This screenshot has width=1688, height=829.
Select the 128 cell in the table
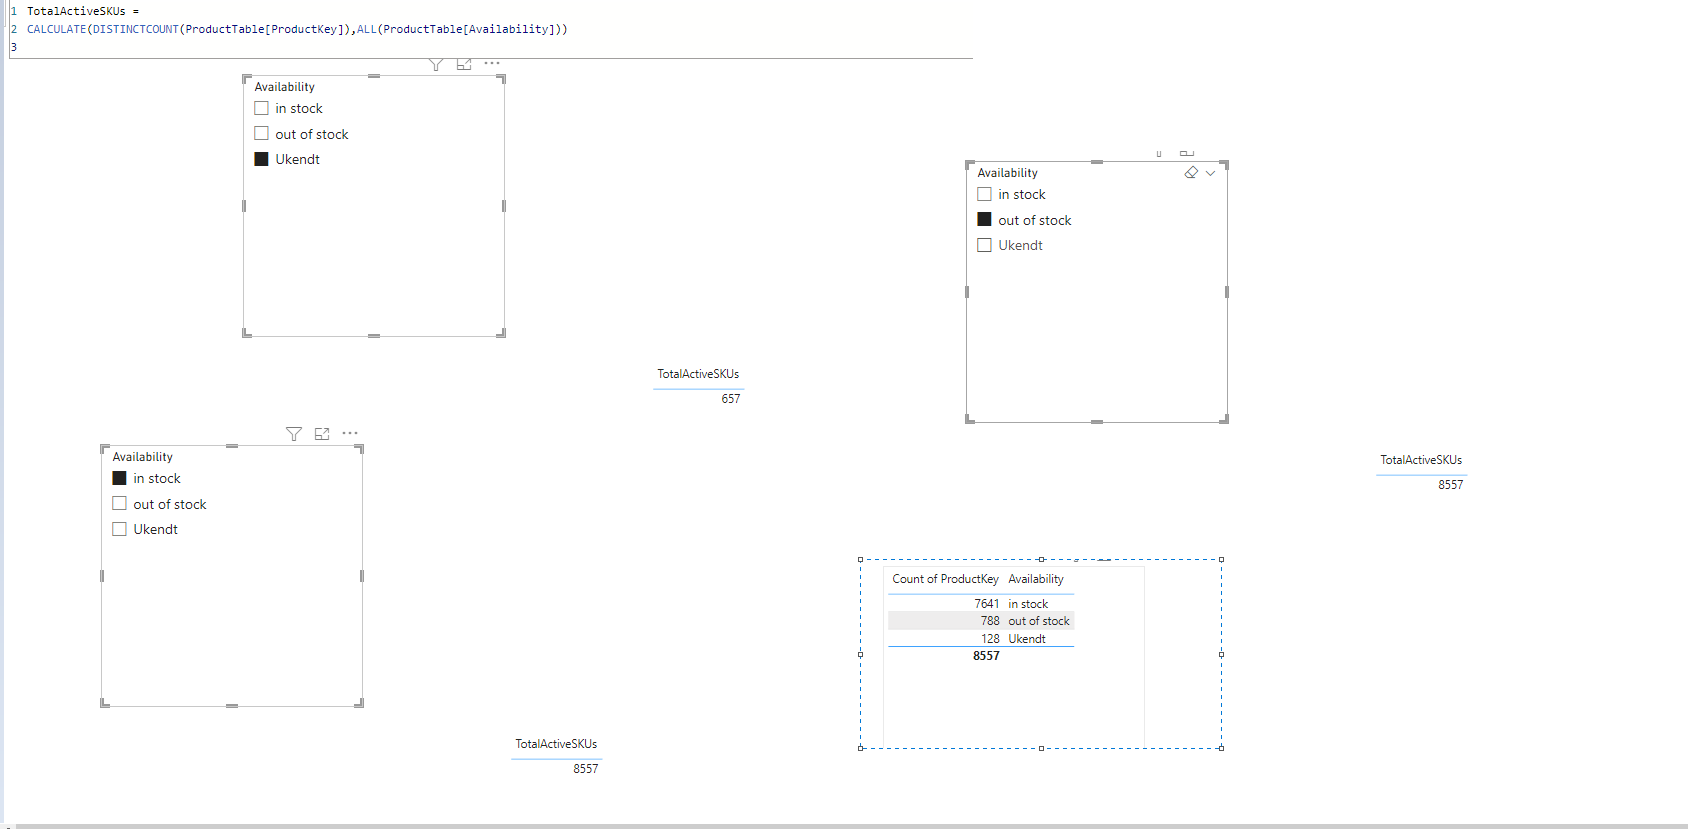990,639
